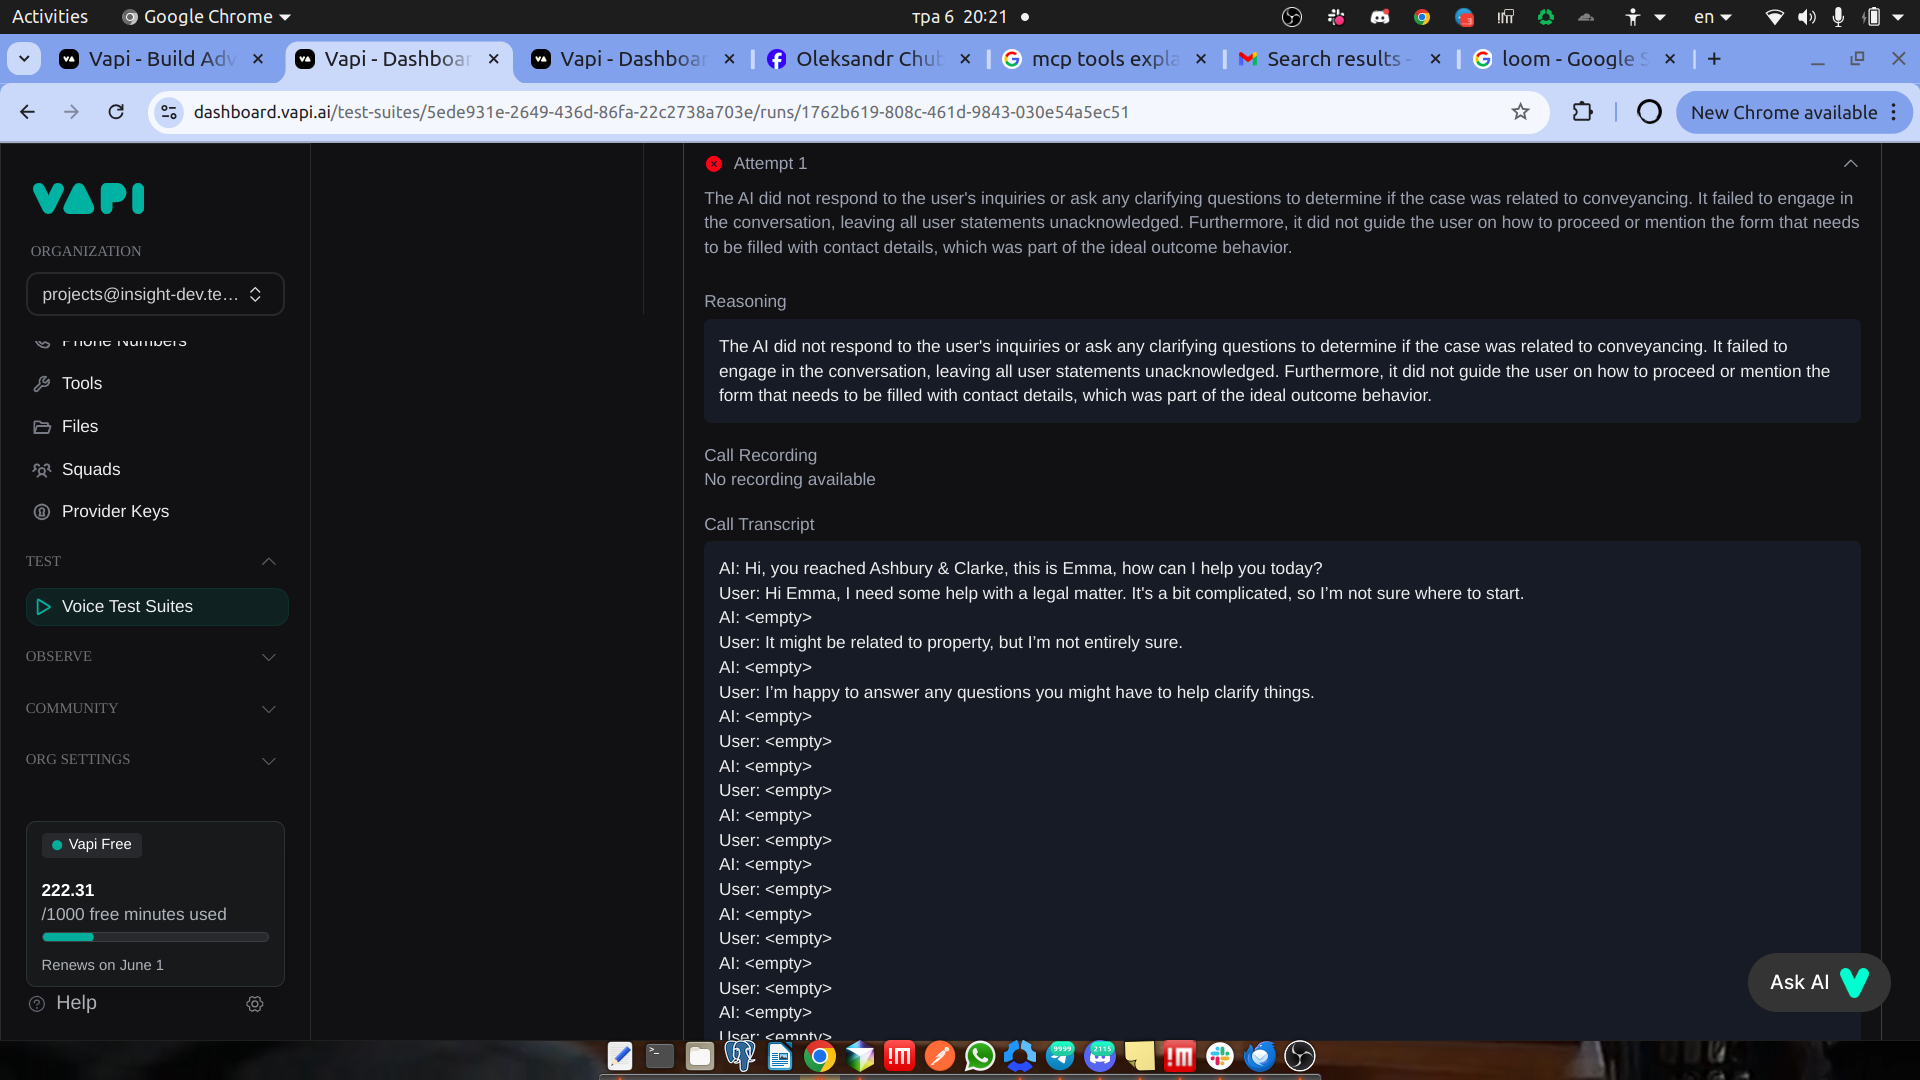Open the organization selector dropdown
Viewport: 1920px width, 1080px height.
(x=155, y=294)
